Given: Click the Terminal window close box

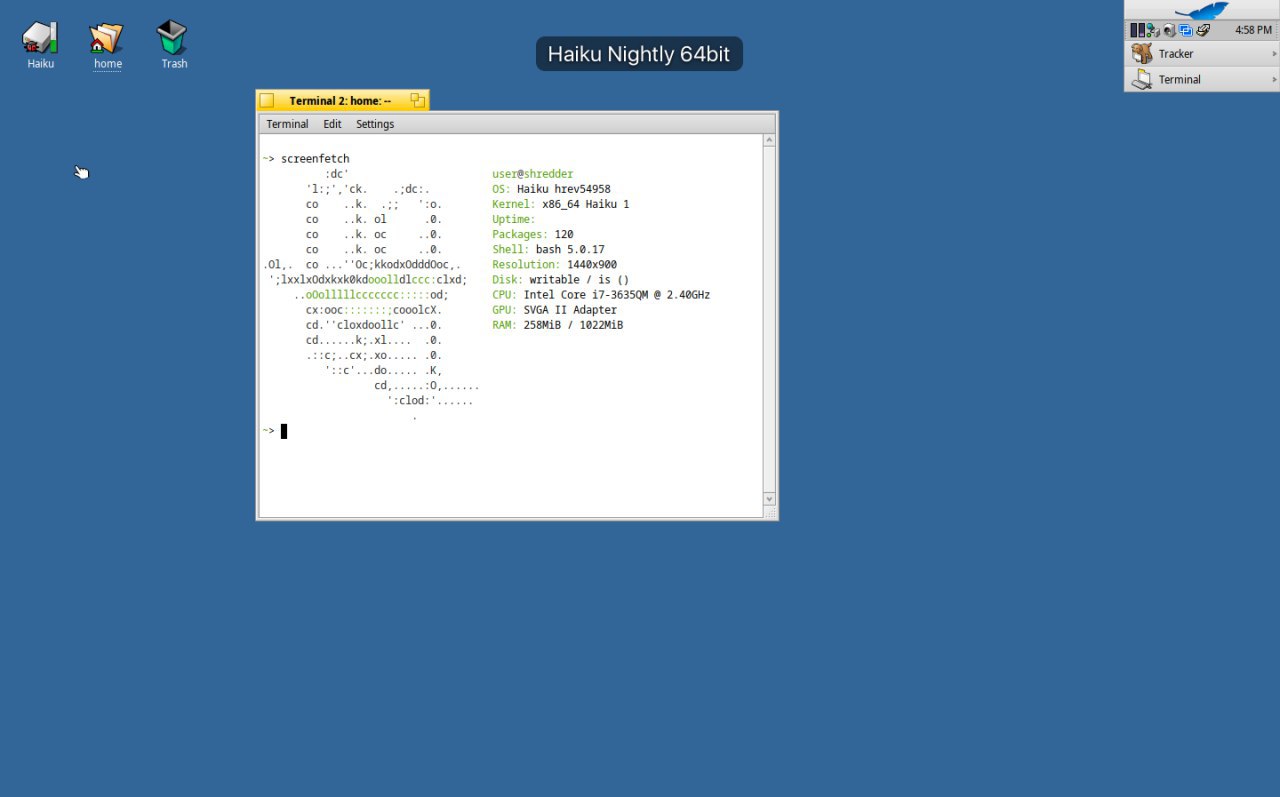Looking at the screenshot, I should [x=266, y=100].
